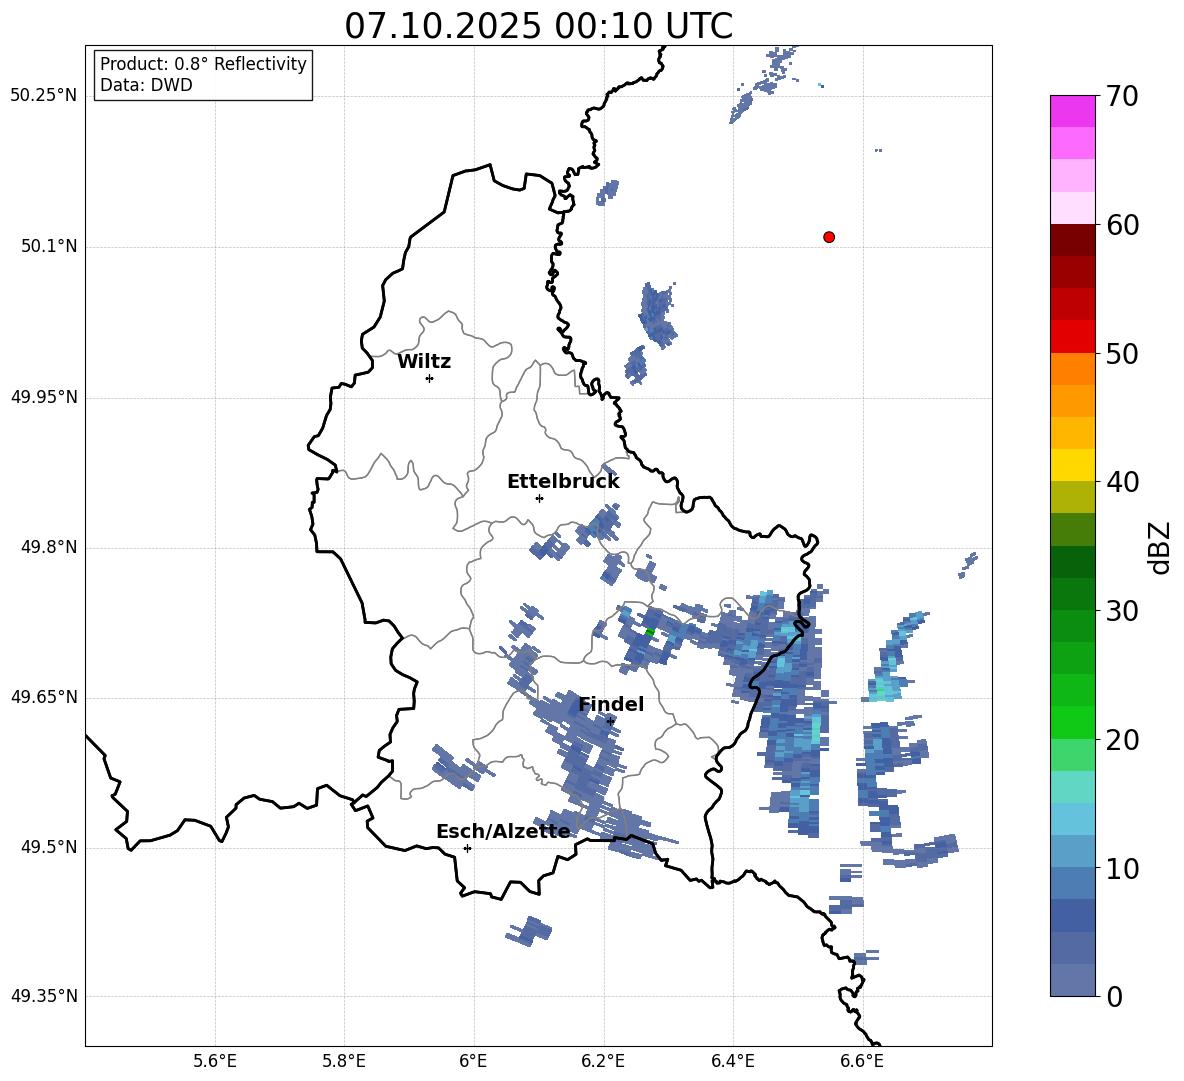Click the Ettelbruck city label
The image size is (1184, 1081).
point(563,482)
